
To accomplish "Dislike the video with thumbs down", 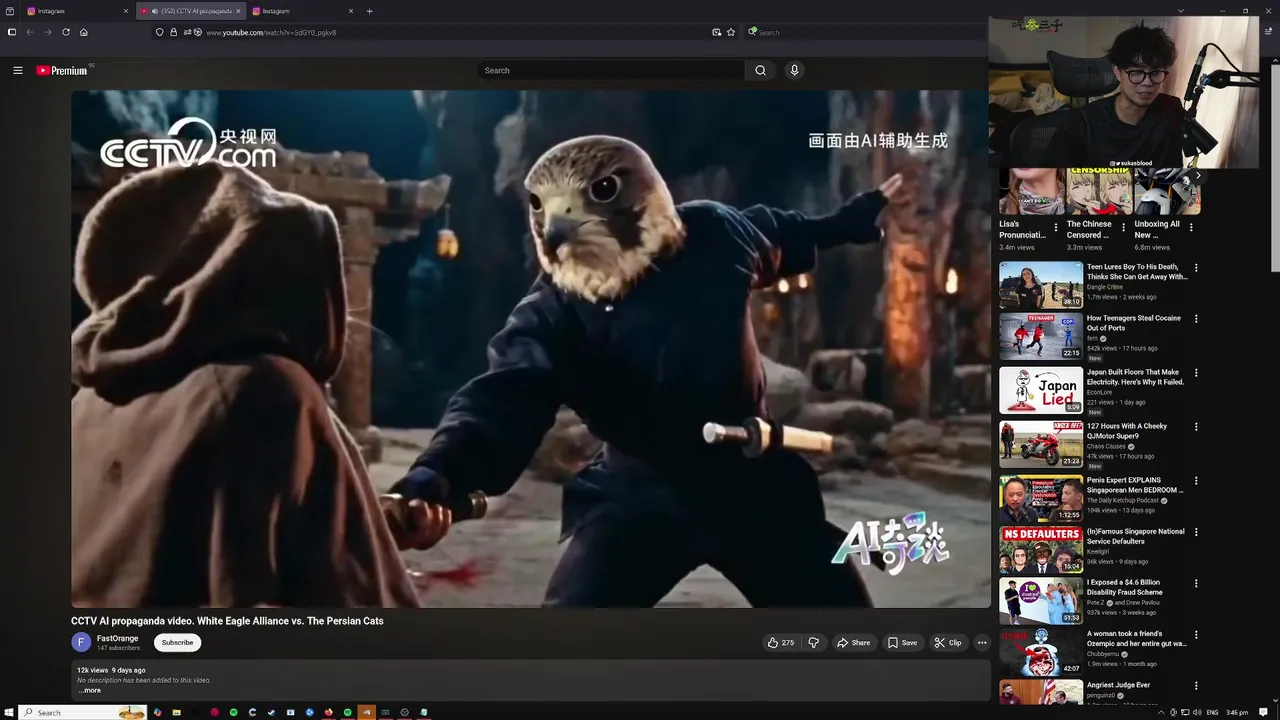I will pos(813,642).
